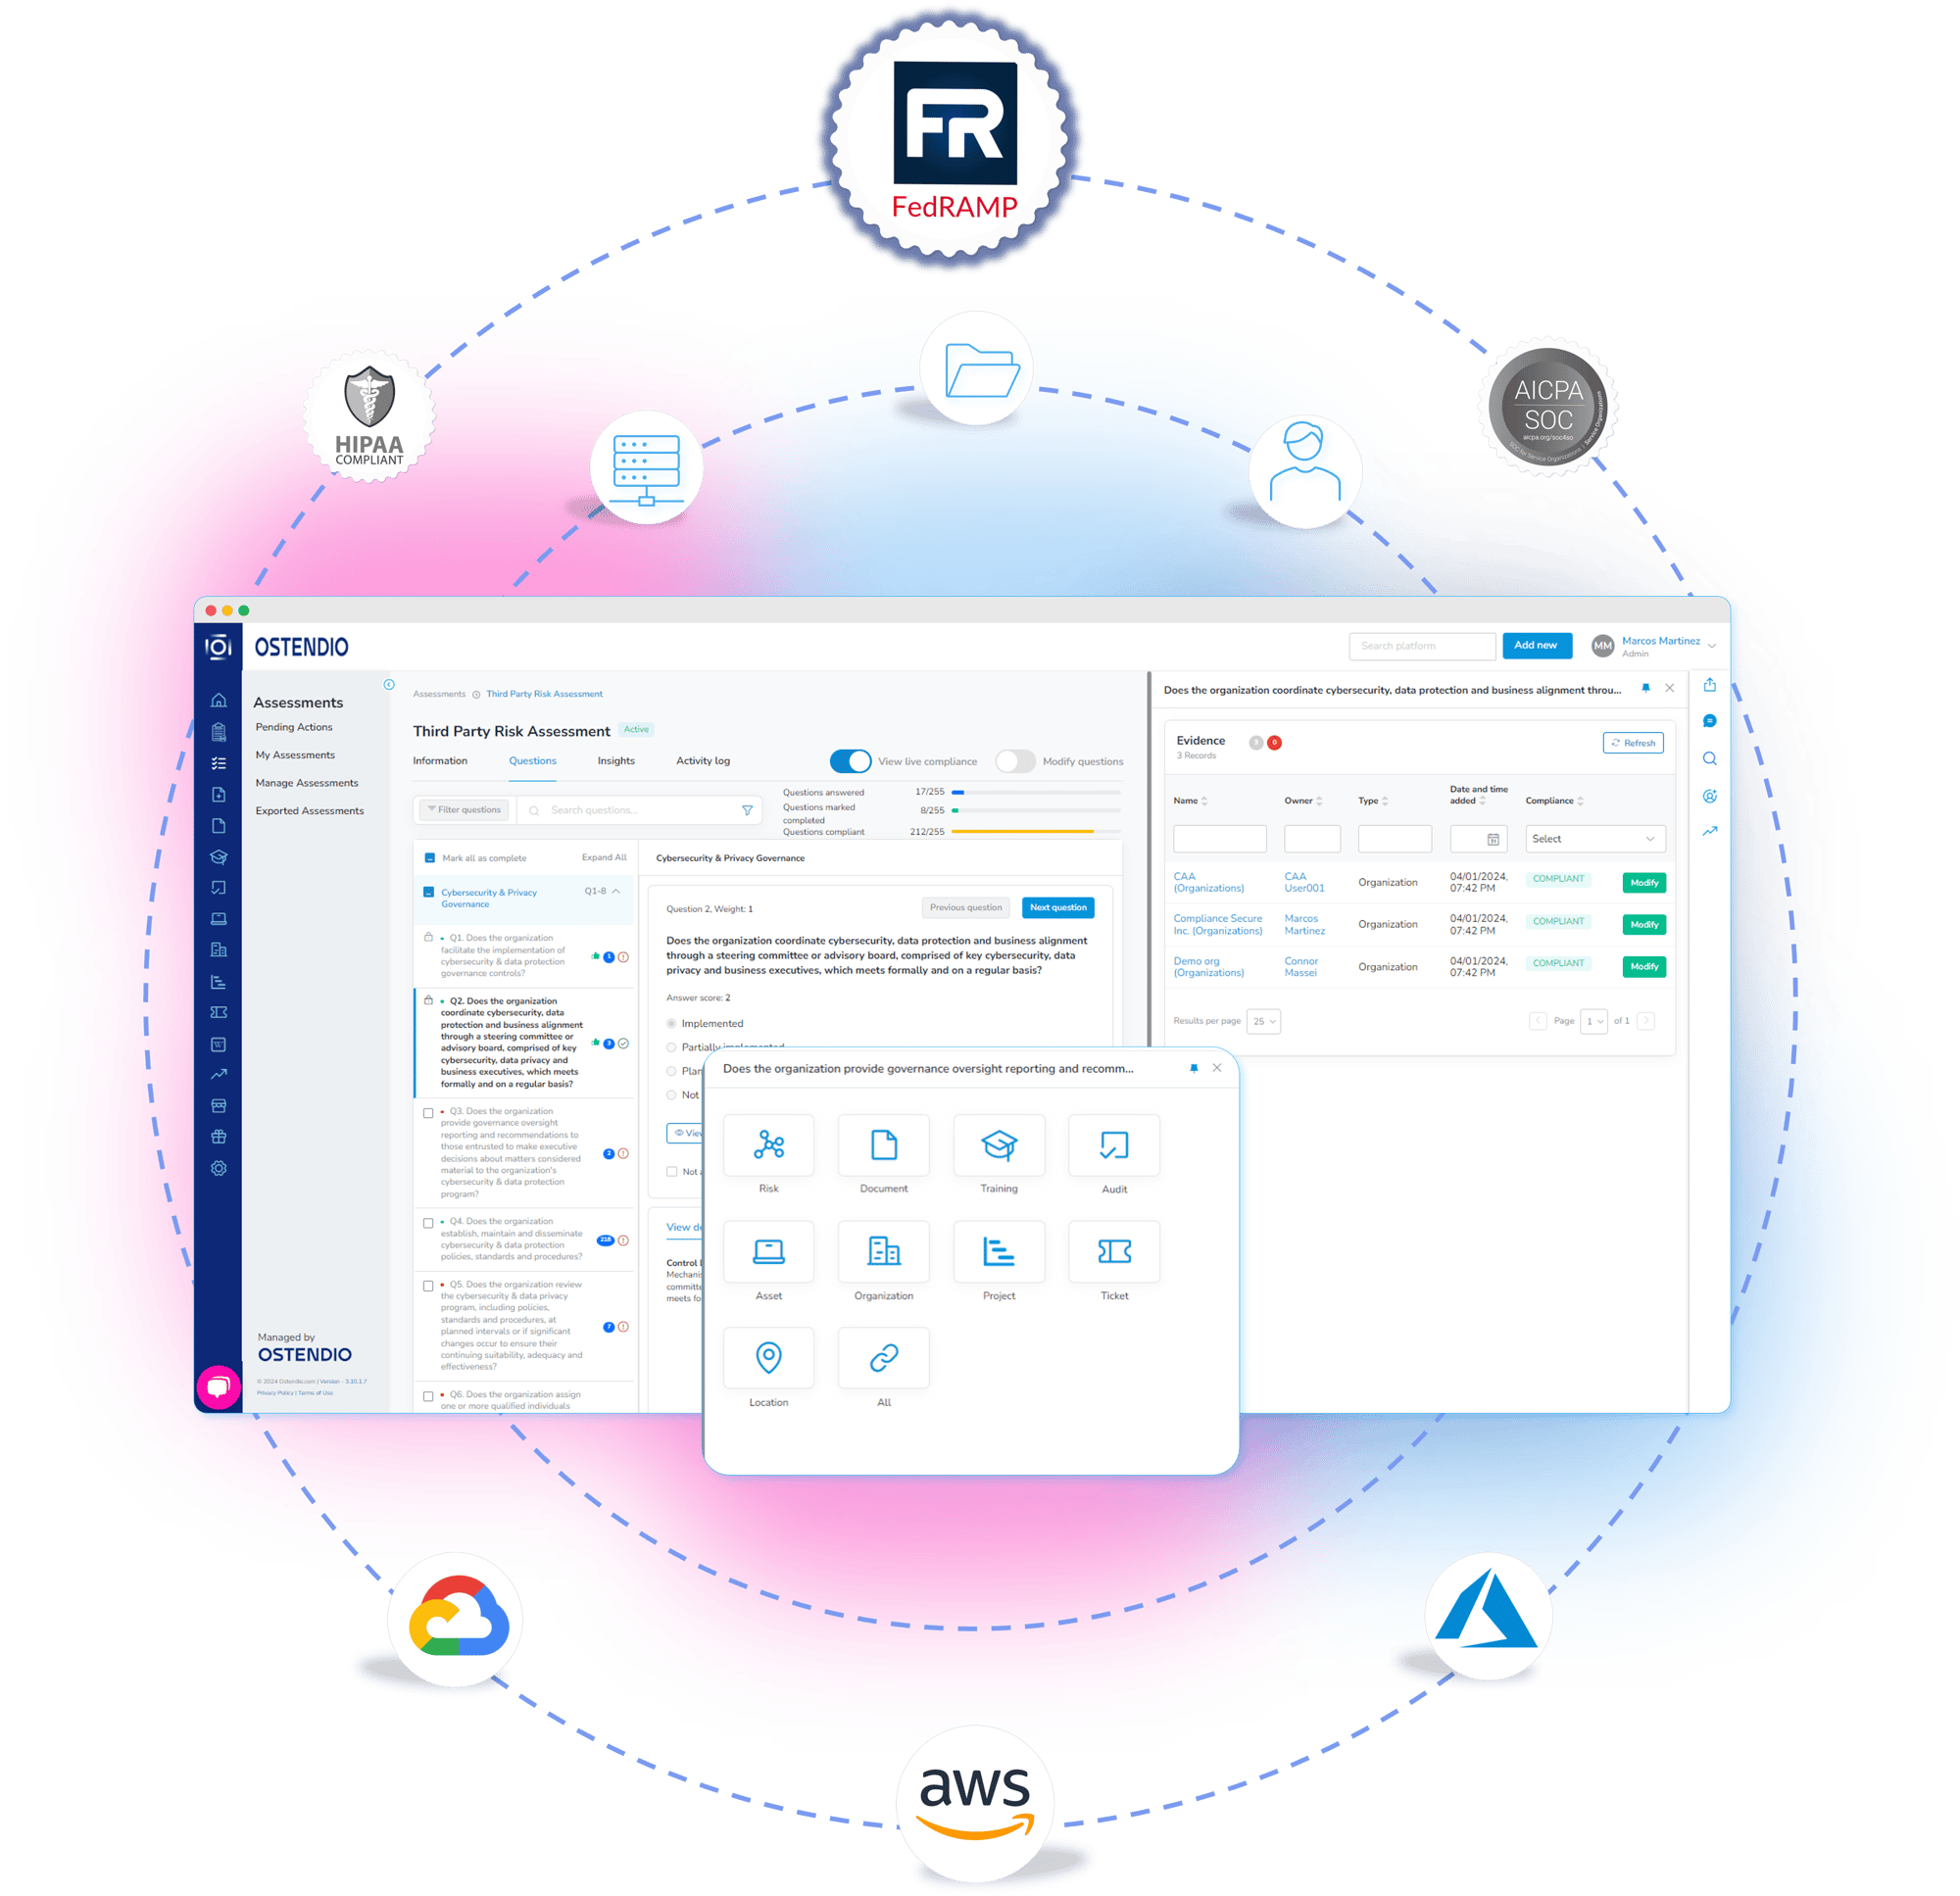The image size is (1960, 1896).
Task: Click the filter funnel in question search
Action: (x=747, y=811)
